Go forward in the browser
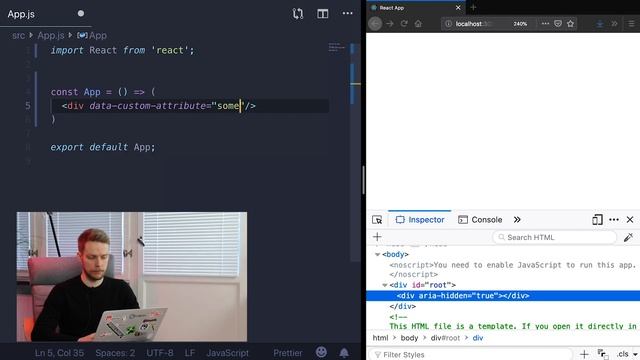640x360 pixels. click(390, 24)
